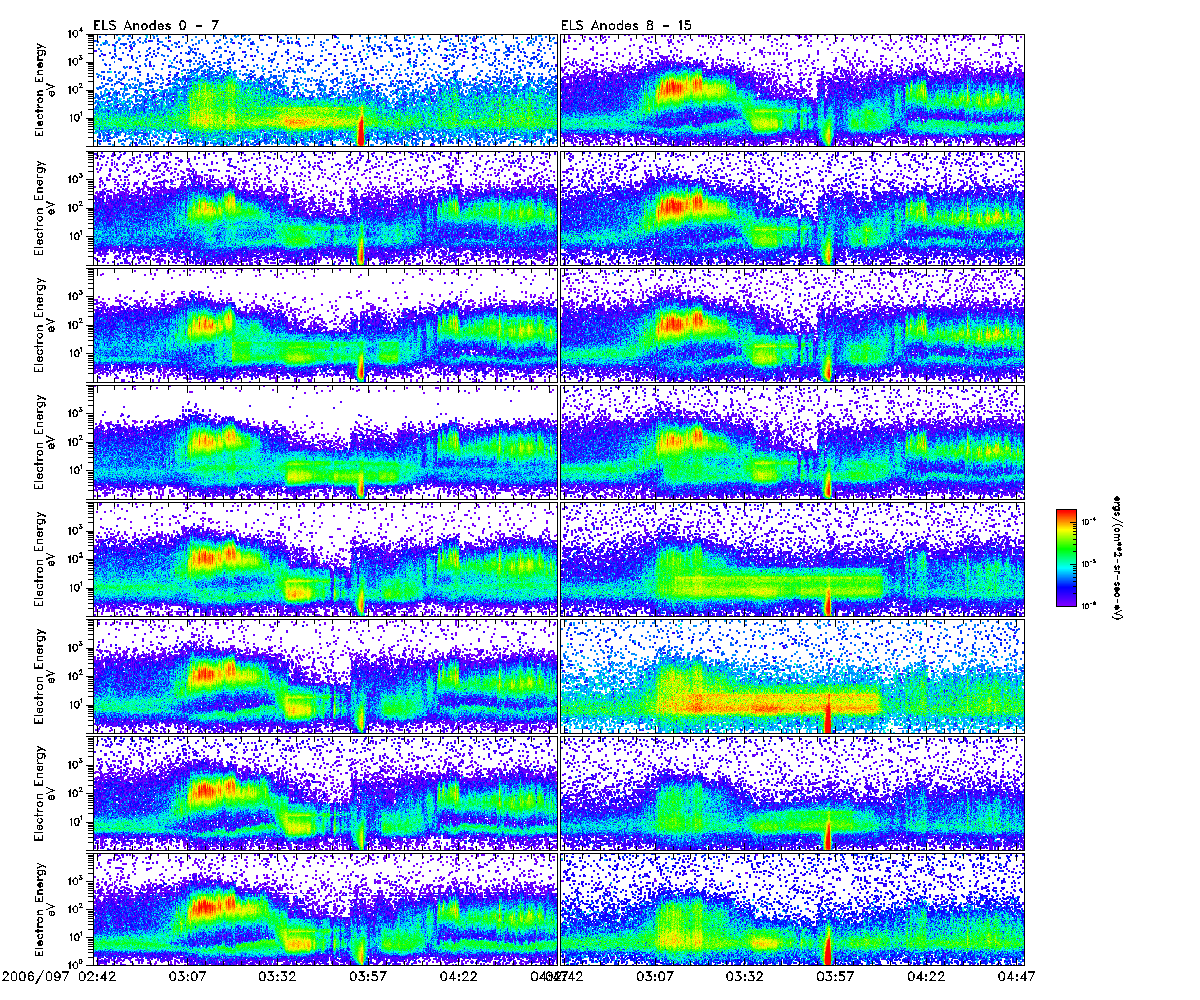This screenshot has width=1200, height=1000.
Task: Open the bottom spectrogram panel above the 2006/097 date
Action: click(x=324, y=907)
